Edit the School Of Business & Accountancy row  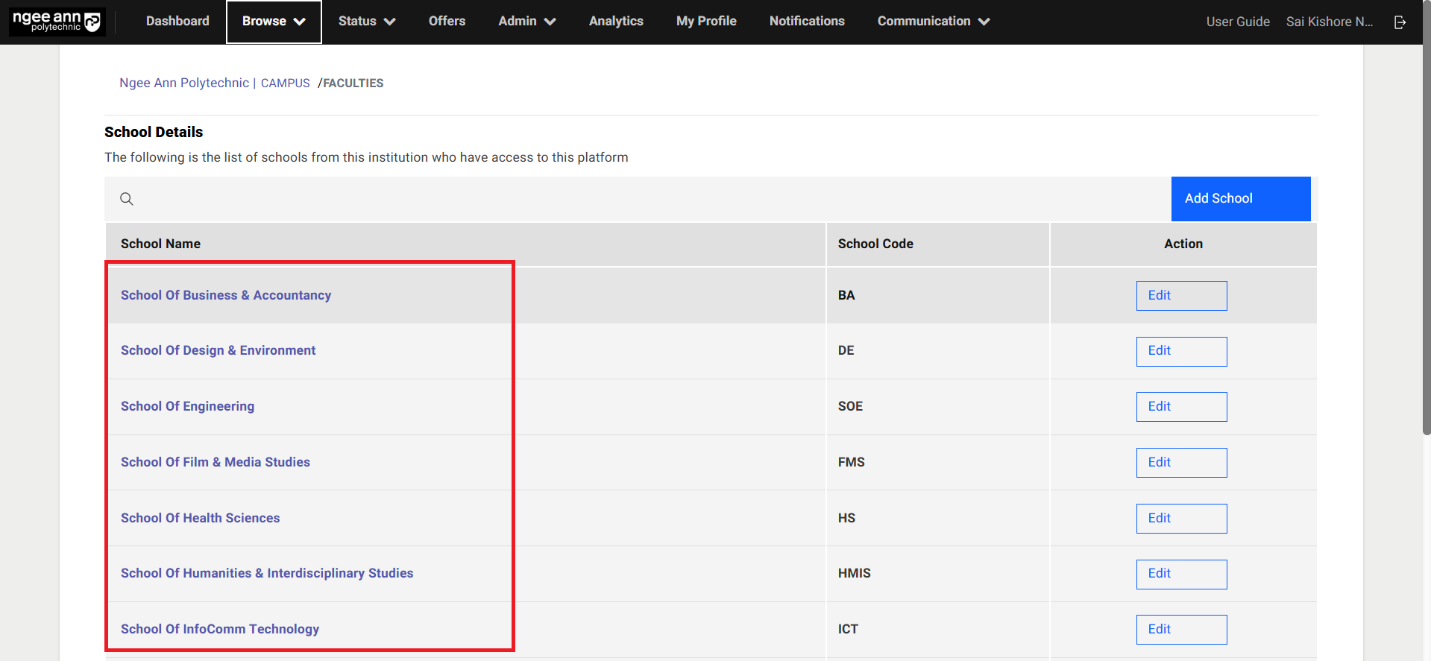(x=1181, y=296)
